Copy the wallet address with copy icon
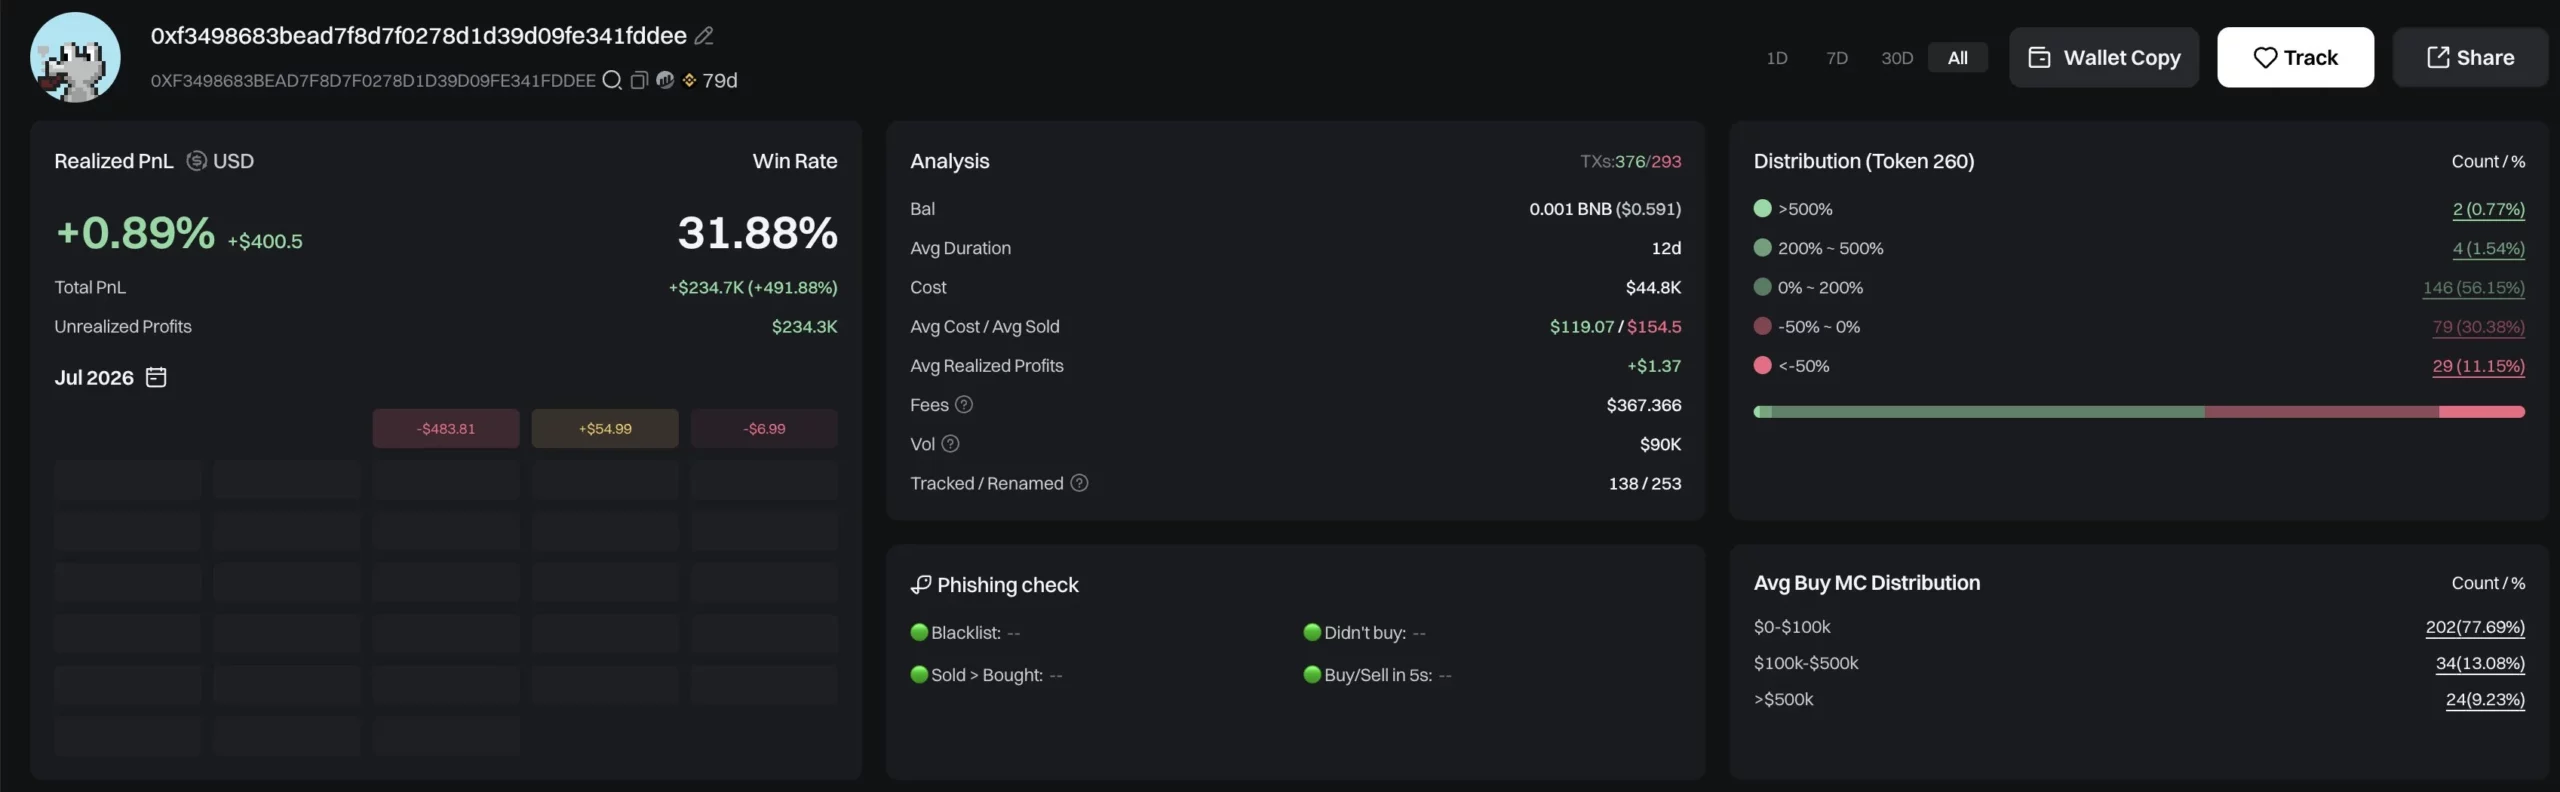Image resolution: width=2560 pixels, height=792 pixels. point(639,80)
